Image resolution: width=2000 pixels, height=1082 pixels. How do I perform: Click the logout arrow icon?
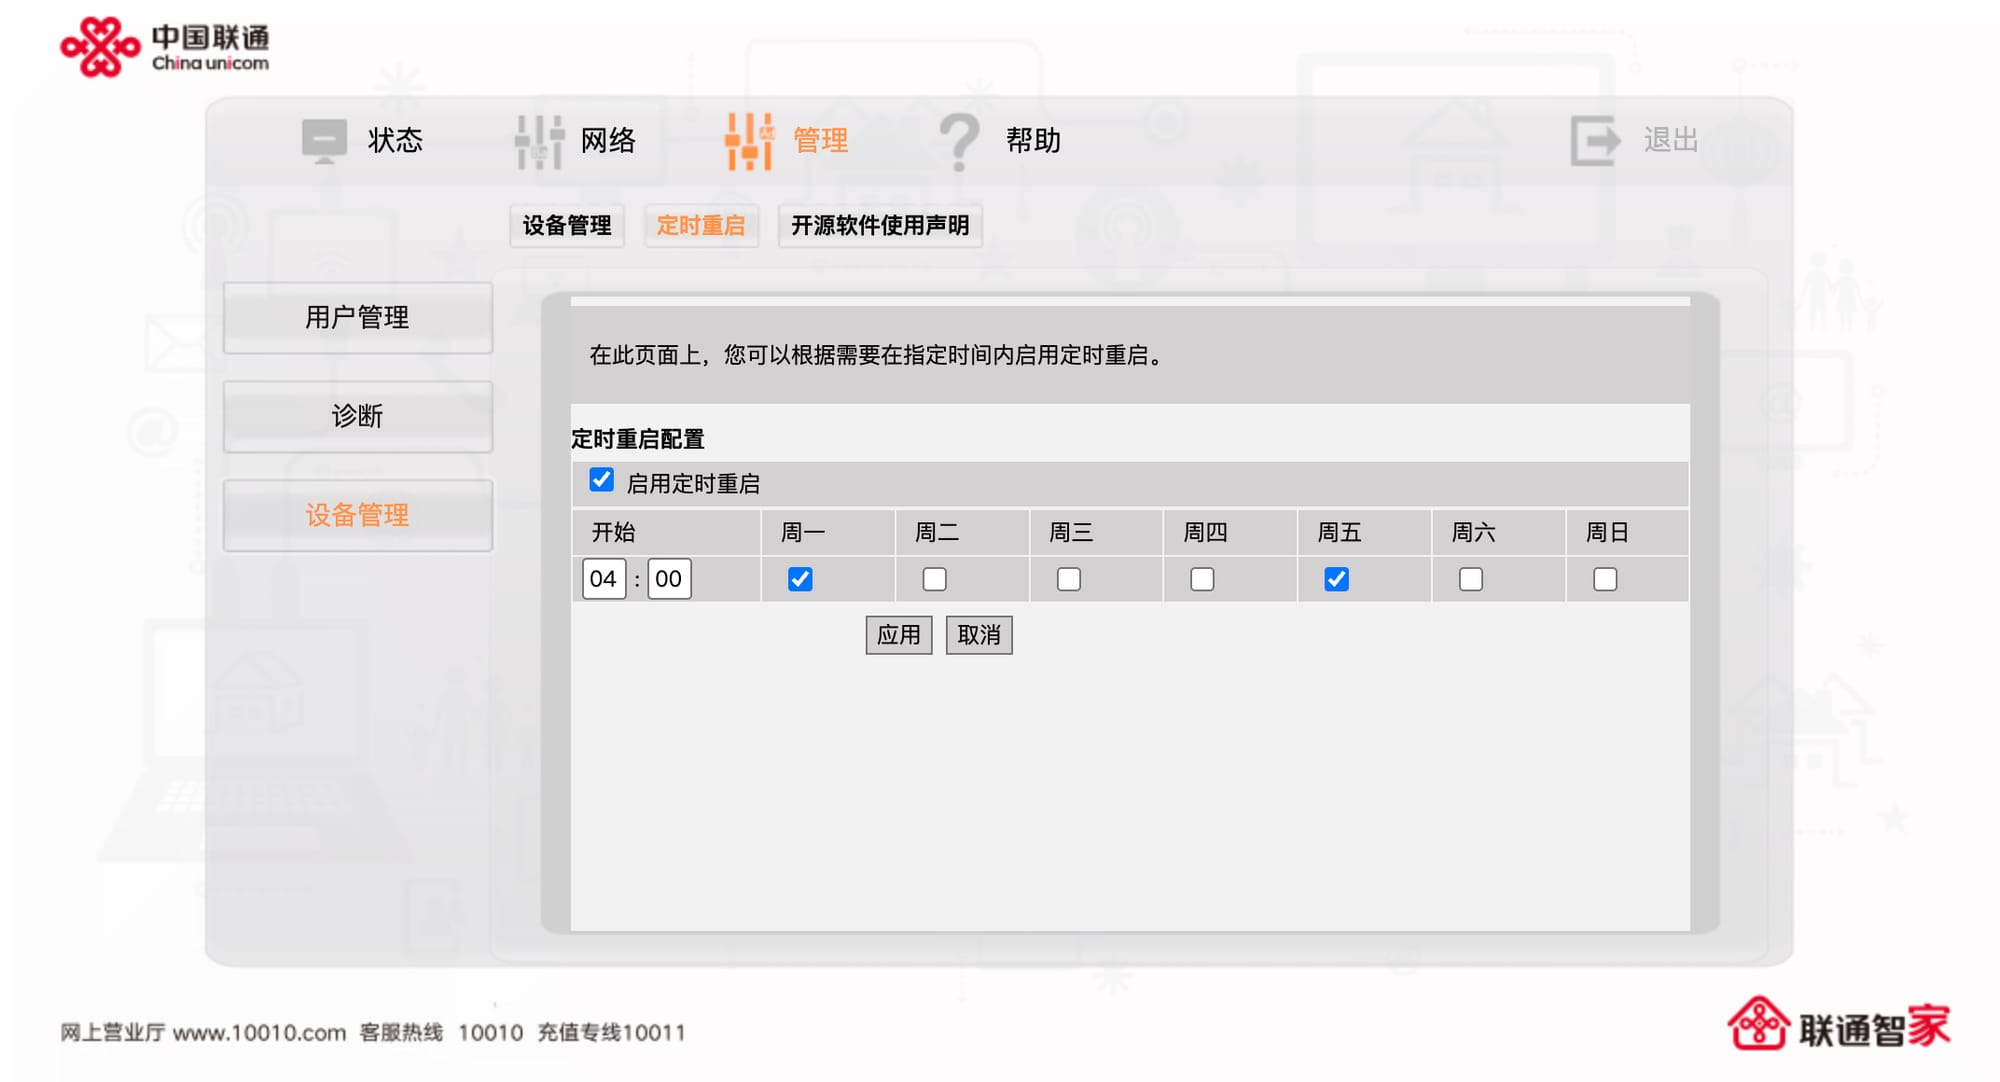coord(1594,140)
